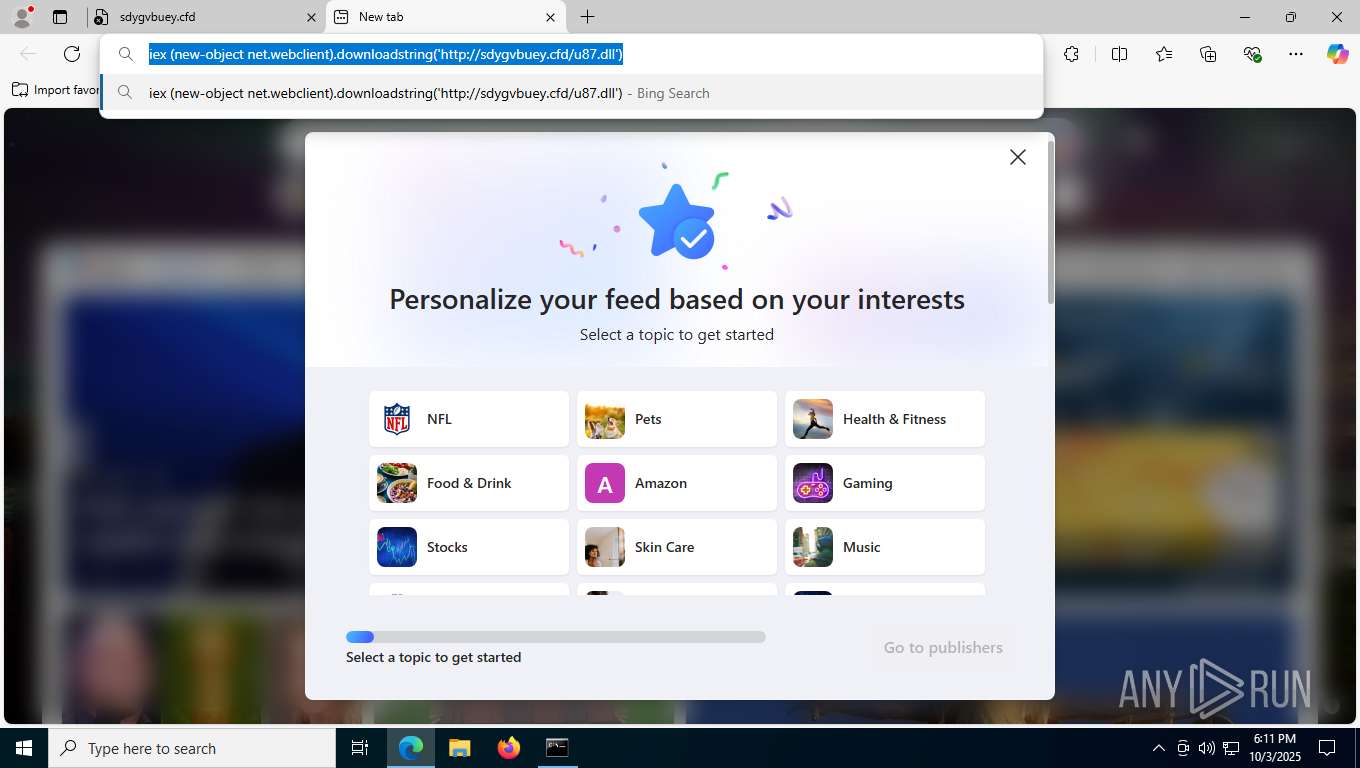Open the terminal app on taskbar
The image size is (1360, 768).
click(x=557, y=748)
